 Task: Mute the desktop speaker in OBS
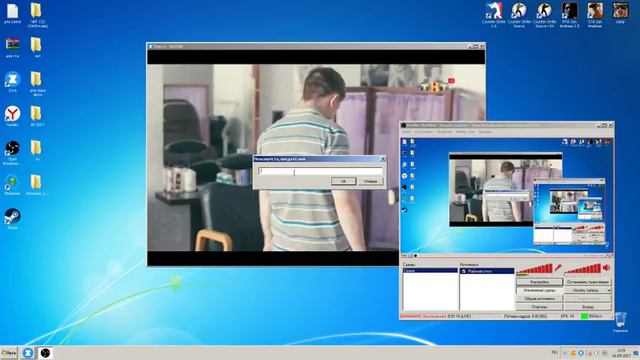pyautogui.click(x=606, y=268)
